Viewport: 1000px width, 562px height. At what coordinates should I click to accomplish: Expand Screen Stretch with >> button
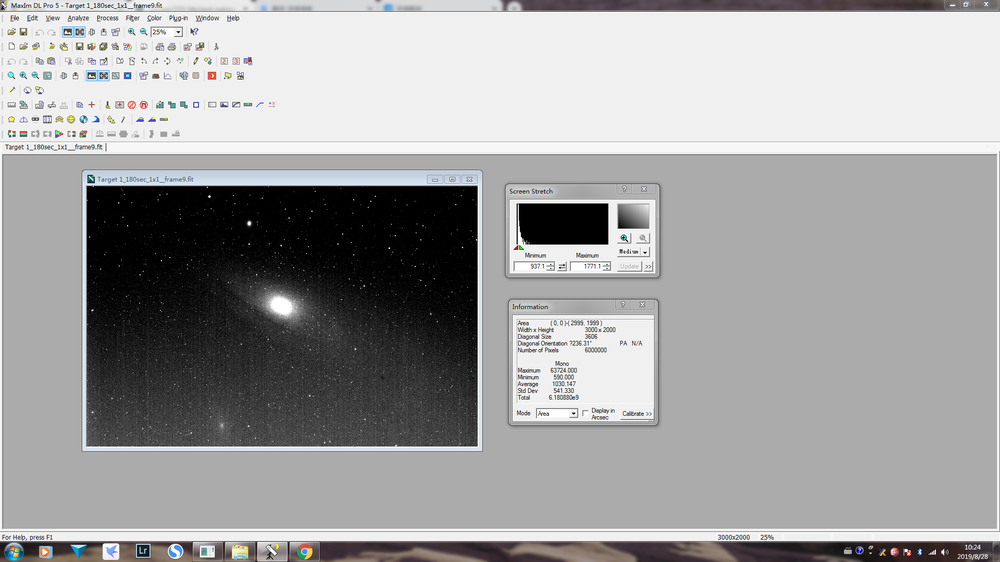(x=649, y=267)
